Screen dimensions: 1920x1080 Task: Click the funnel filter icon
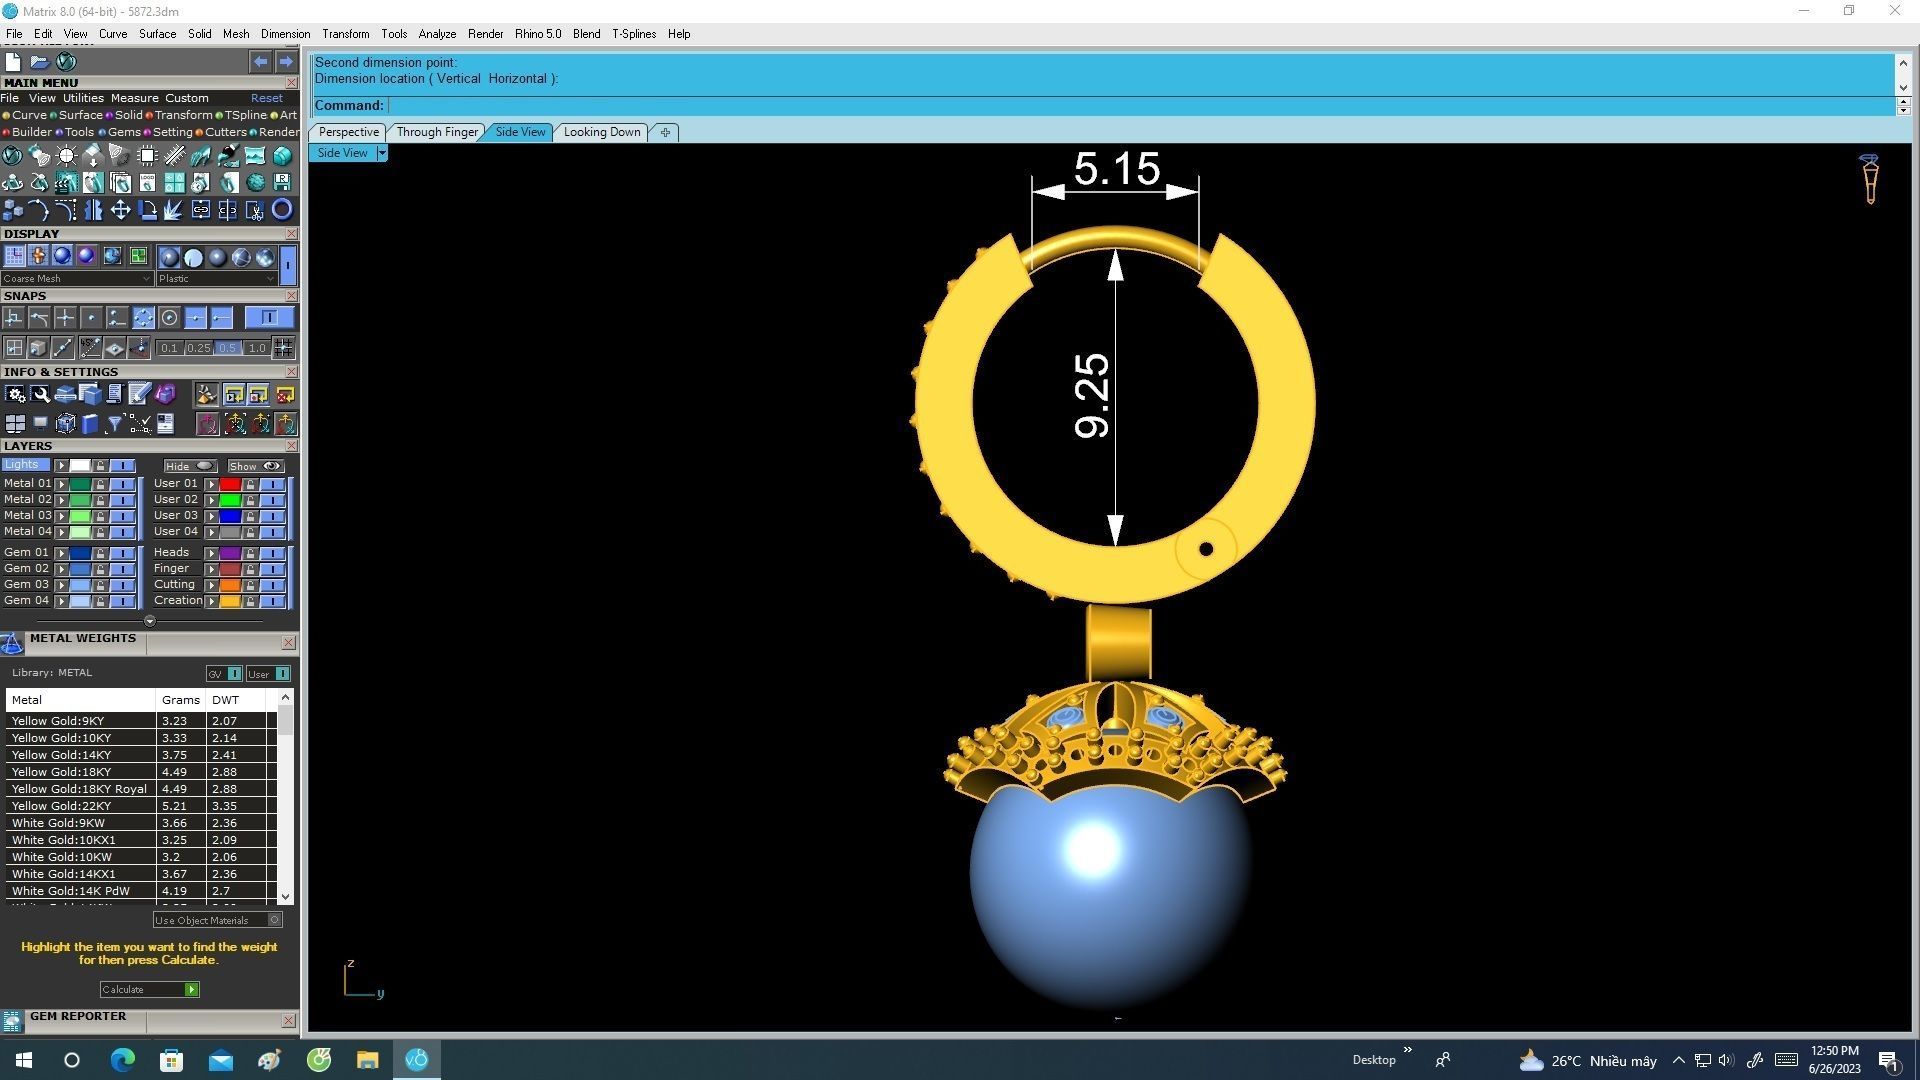pos(114,424)
